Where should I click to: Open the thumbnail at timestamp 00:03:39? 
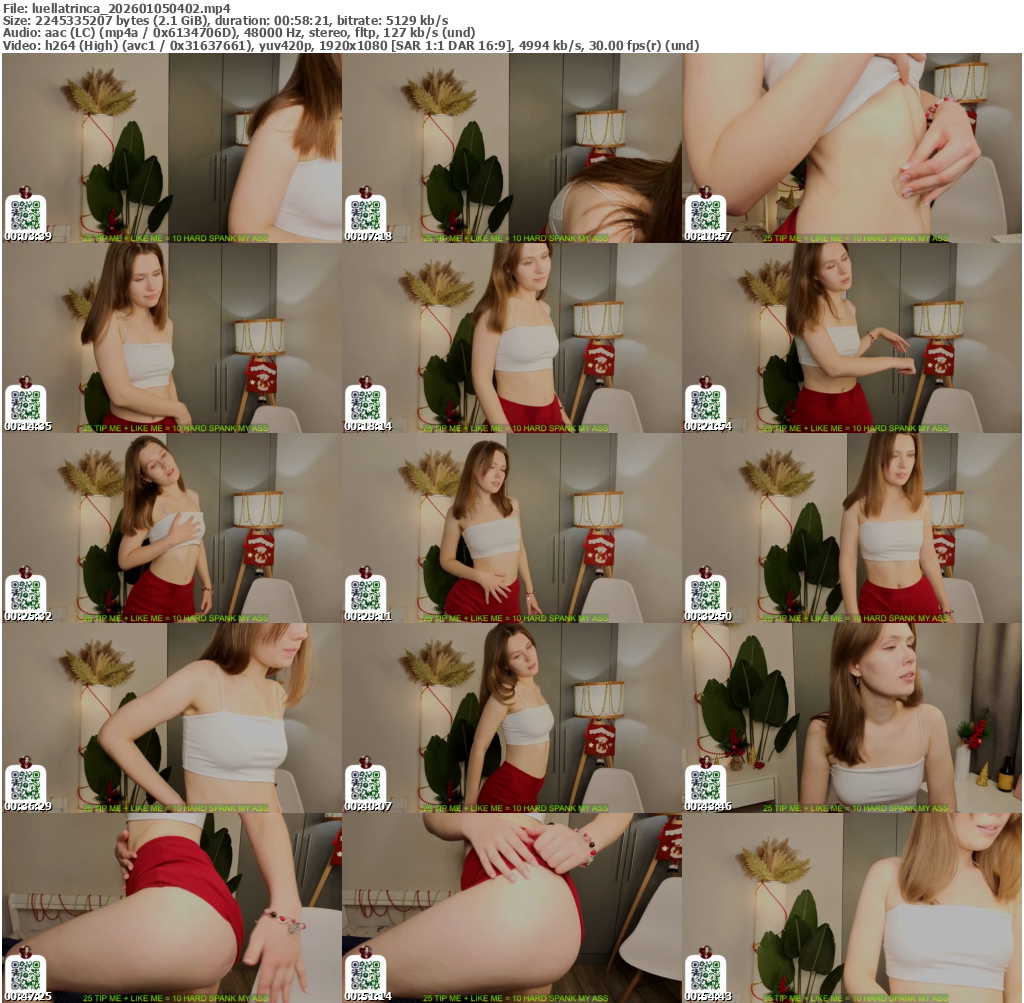click(172, 148)
